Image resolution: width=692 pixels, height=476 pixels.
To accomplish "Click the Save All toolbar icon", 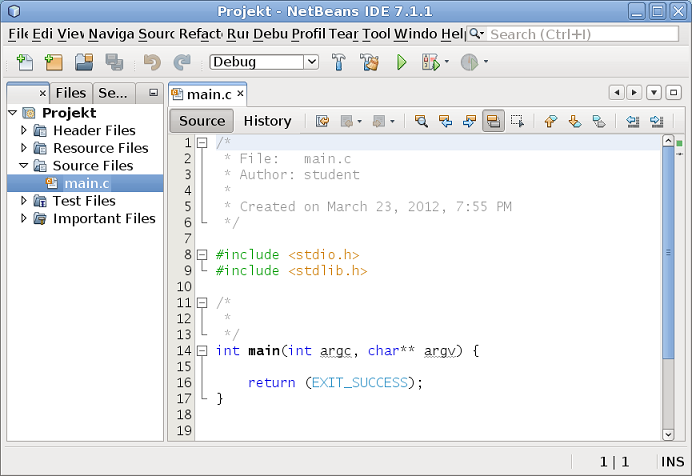I will click(114, 62).
